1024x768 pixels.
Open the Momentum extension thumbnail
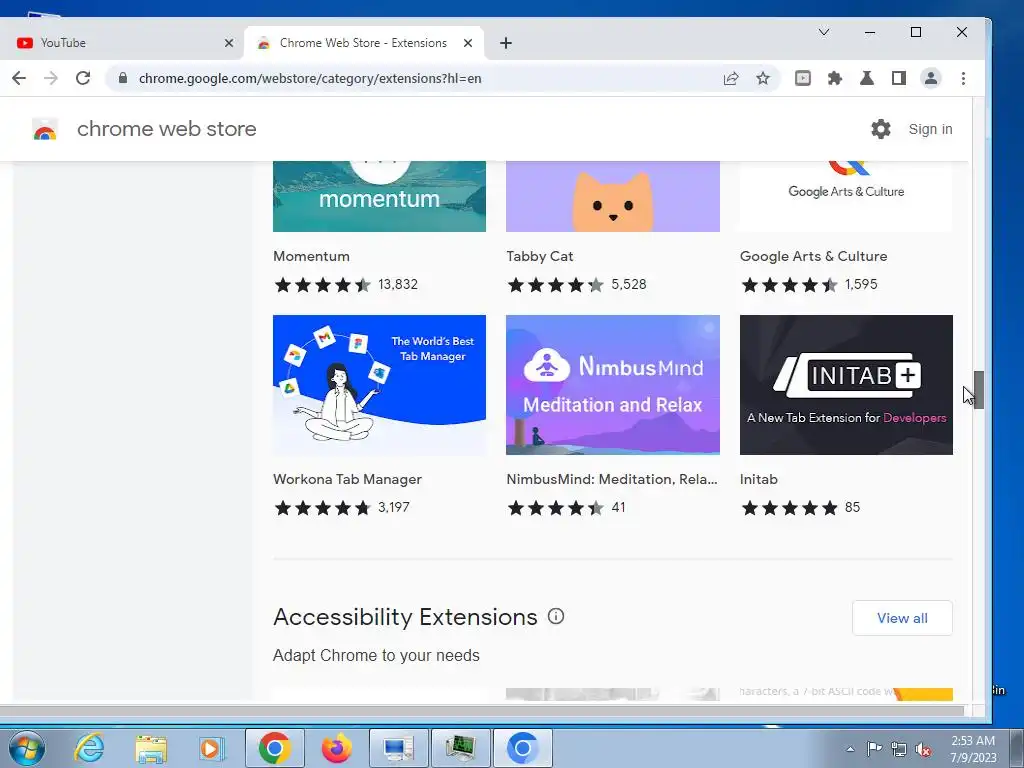(379, 196)
